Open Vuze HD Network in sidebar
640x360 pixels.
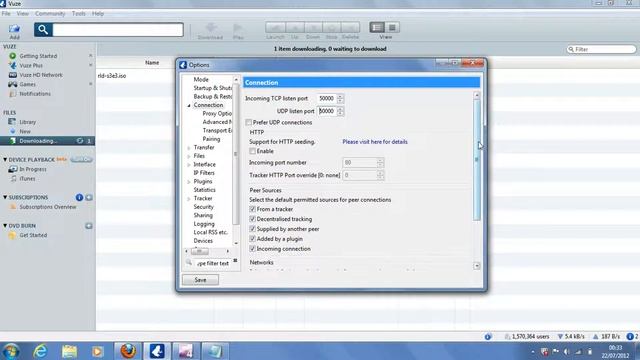point(41,75)
